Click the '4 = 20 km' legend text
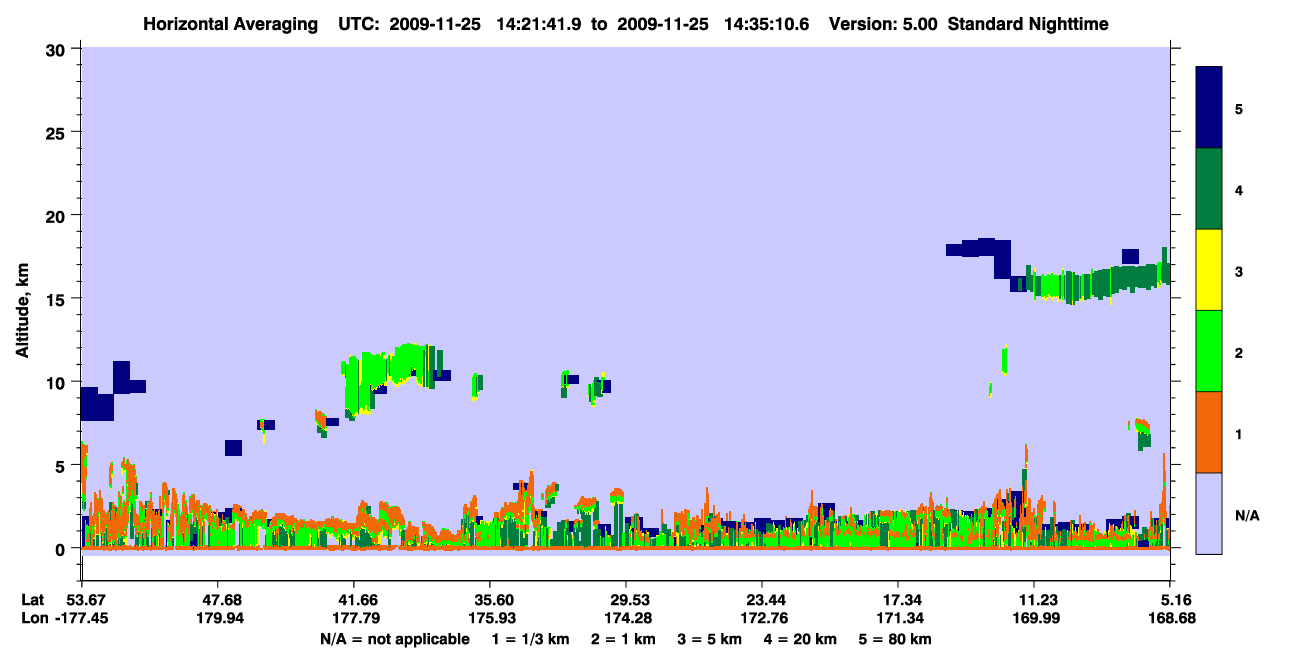 point(799,638)
